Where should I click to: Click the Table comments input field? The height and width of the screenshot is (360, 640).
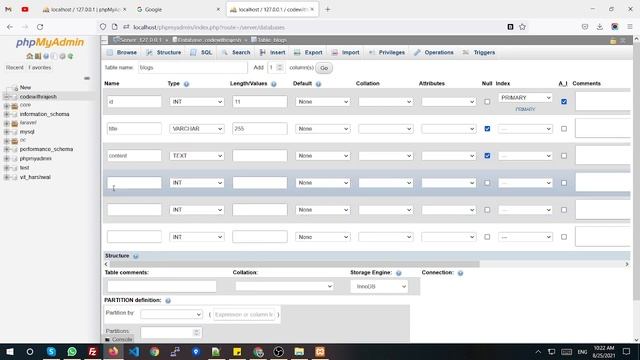pos(162,286)
